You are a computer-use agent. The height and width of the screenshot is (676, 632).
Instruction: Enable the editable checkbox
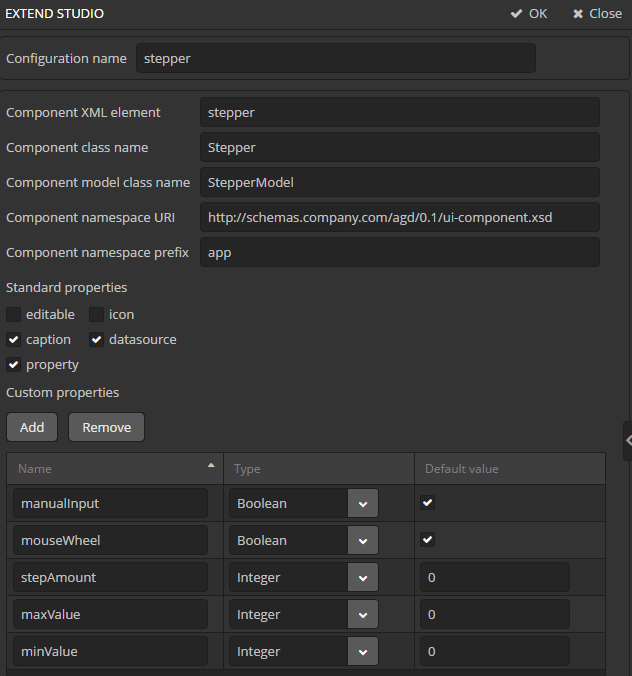[14, 315]
